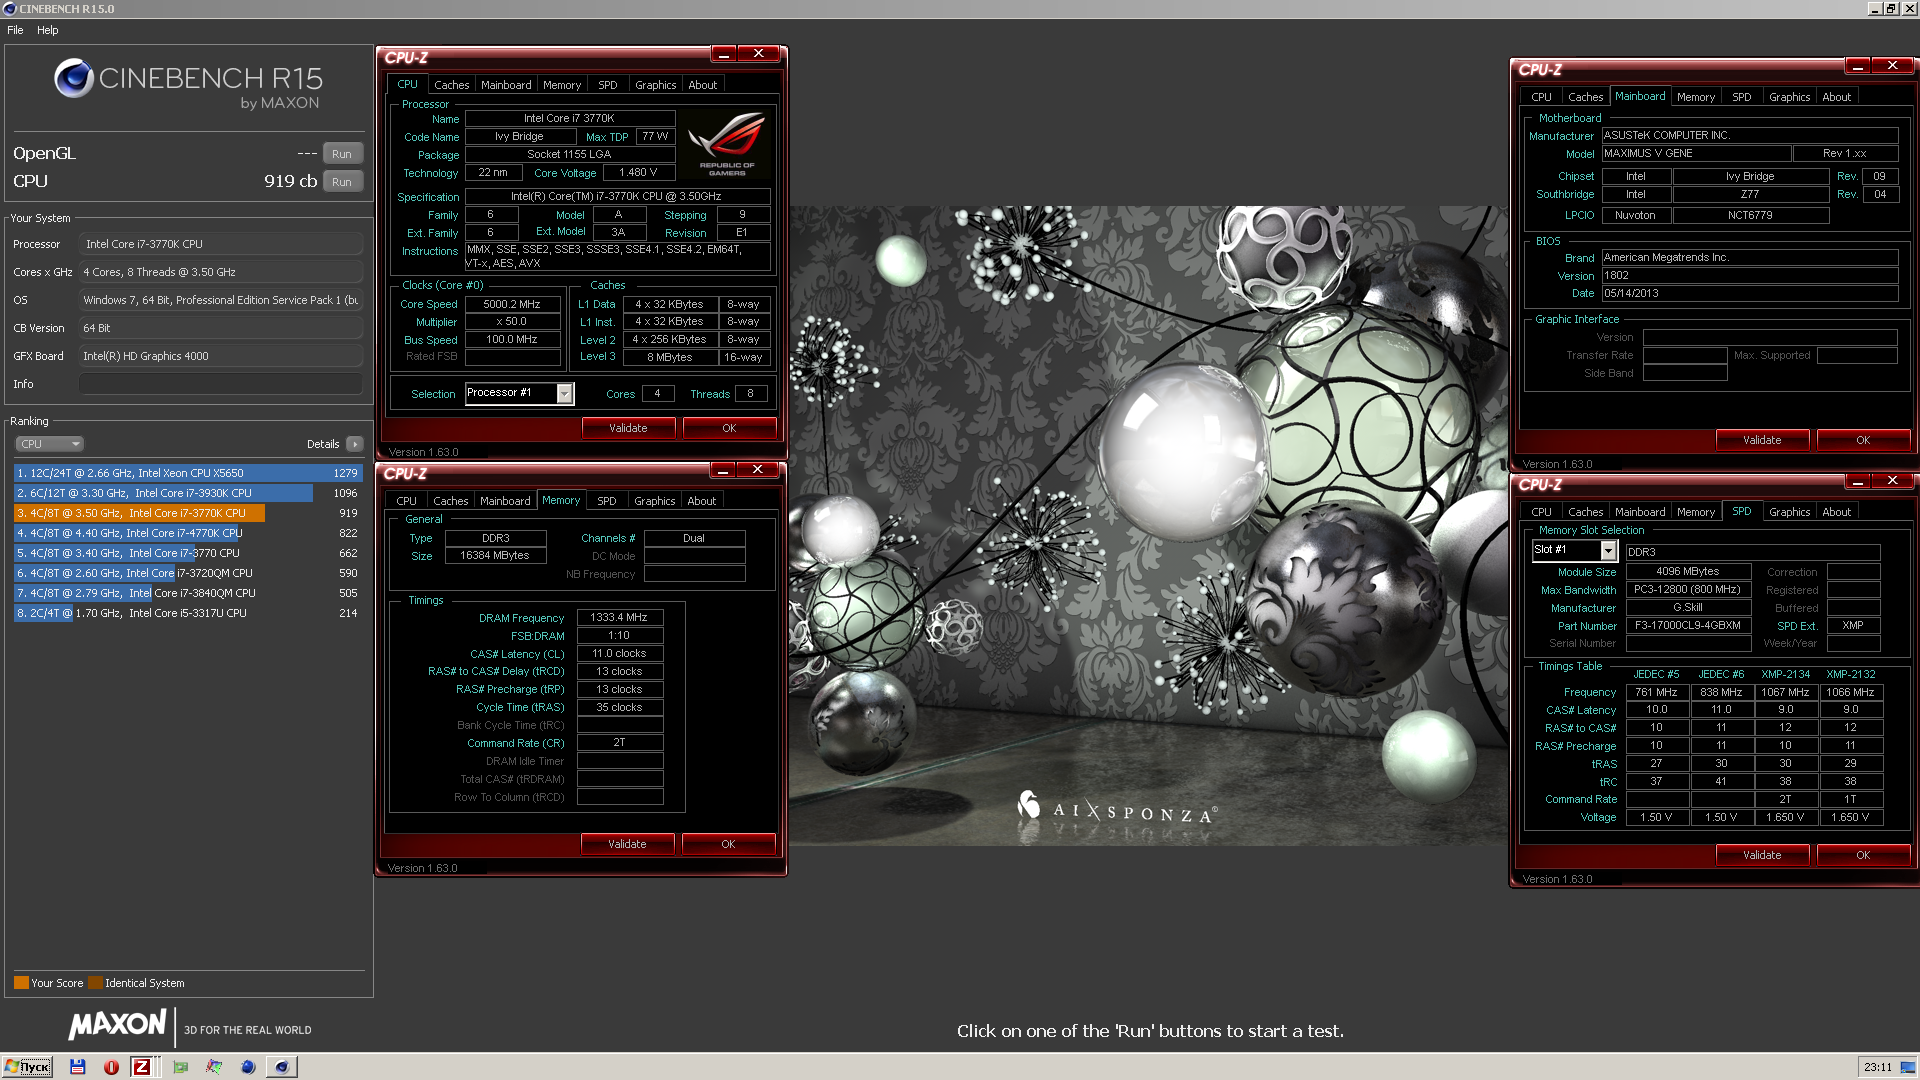
Task: Click the memory Size value 16384 MBytes
Action: click(495, 556)
